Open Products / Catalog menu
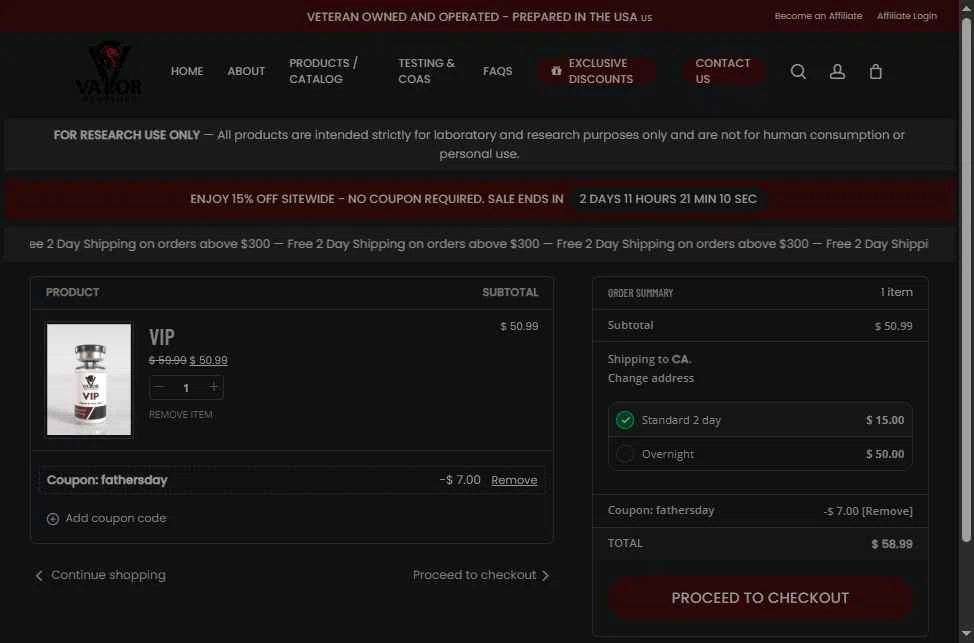974x643 pixels. [x=324, y=71]
